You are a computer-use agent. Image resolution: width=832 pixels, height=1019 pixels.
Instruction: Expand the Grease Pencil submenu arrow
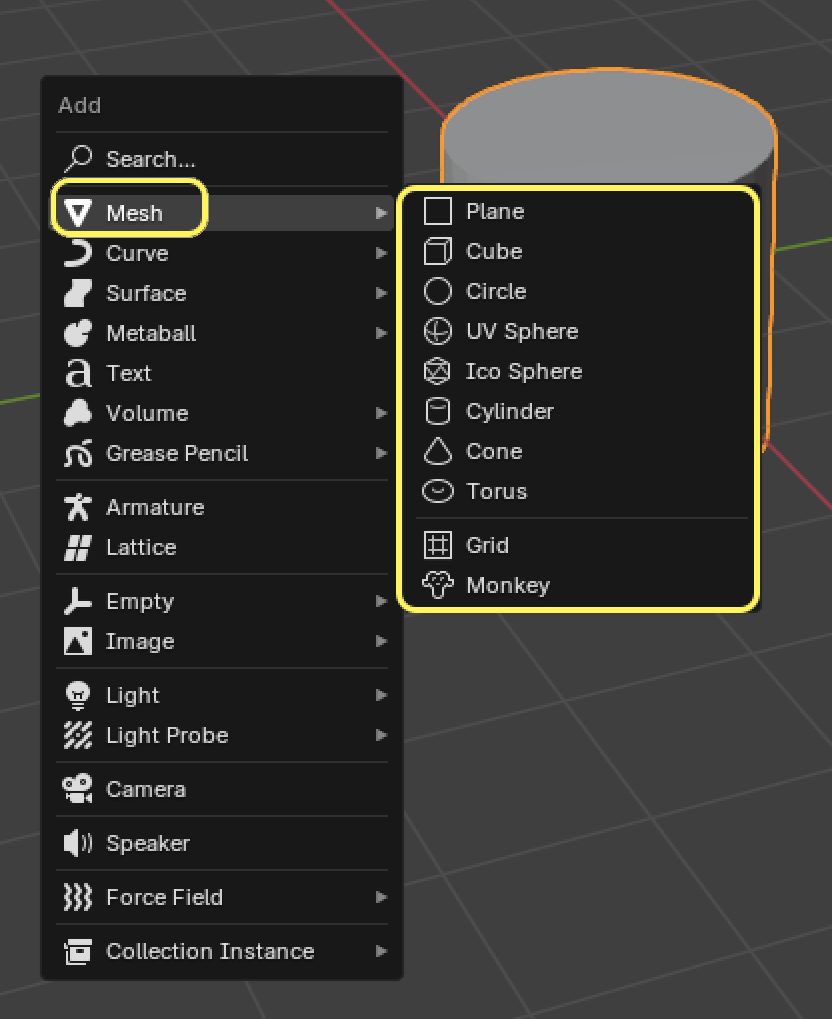(x=381, y=453)
